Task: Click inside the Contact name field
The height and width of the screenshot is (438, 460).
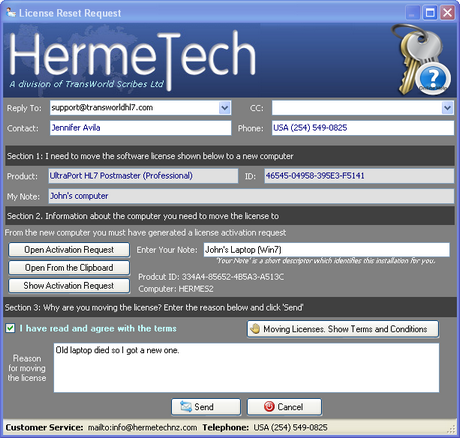Action: pos(140,128)
